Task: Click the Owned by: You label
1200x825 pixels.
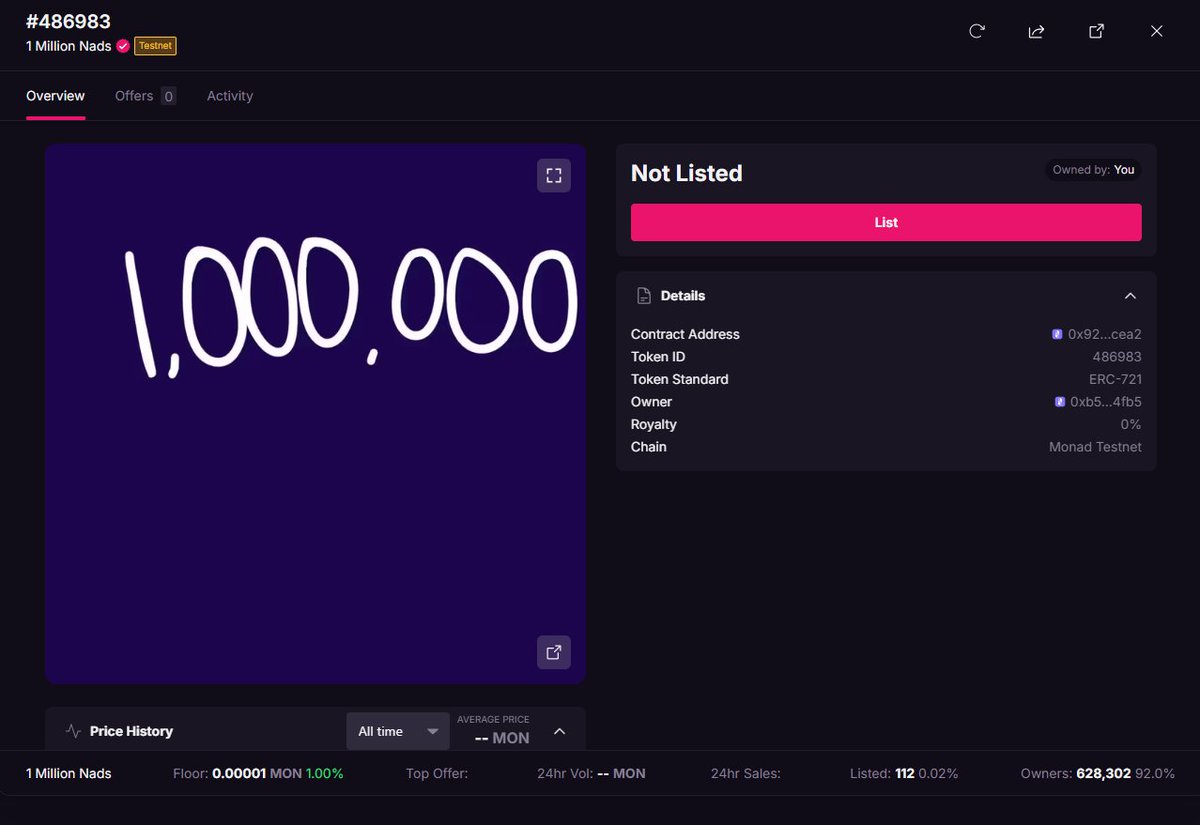Action: pos(1093,170)
